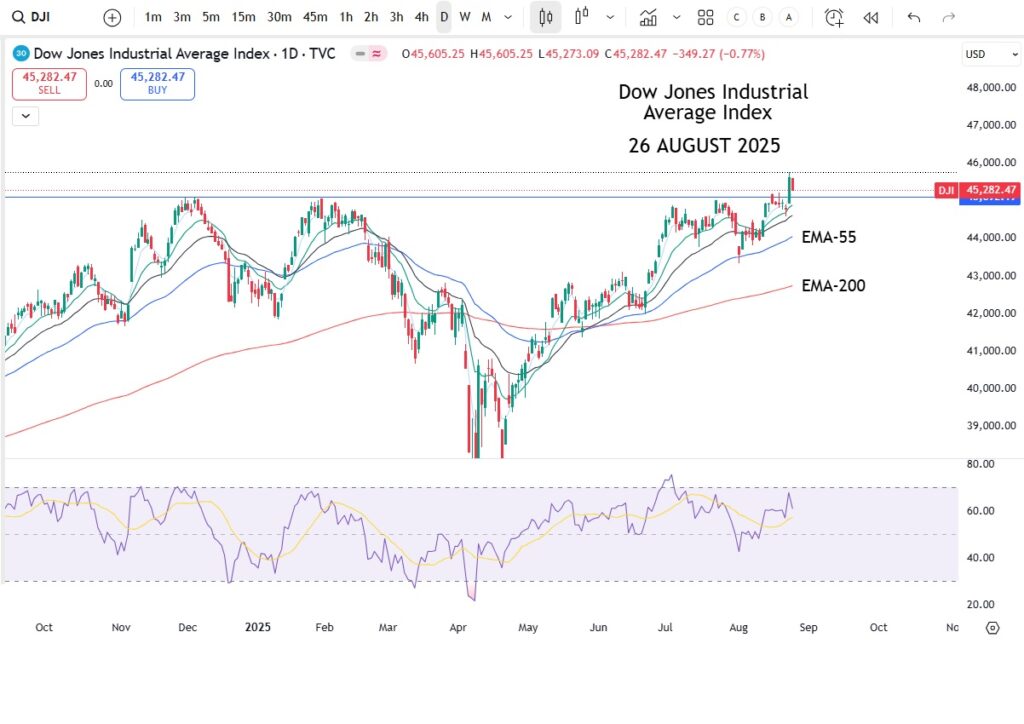
Task: Toggle the pink approximation icon beside it
Action: click(377, 54)
